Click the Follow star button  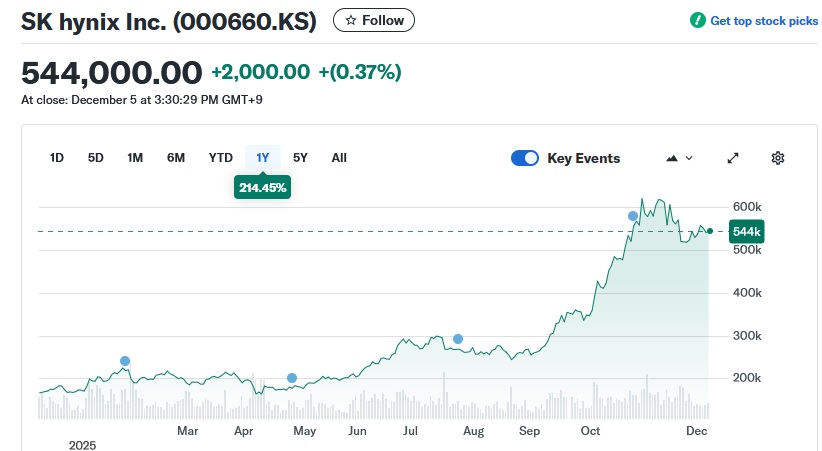pos(374,20)
